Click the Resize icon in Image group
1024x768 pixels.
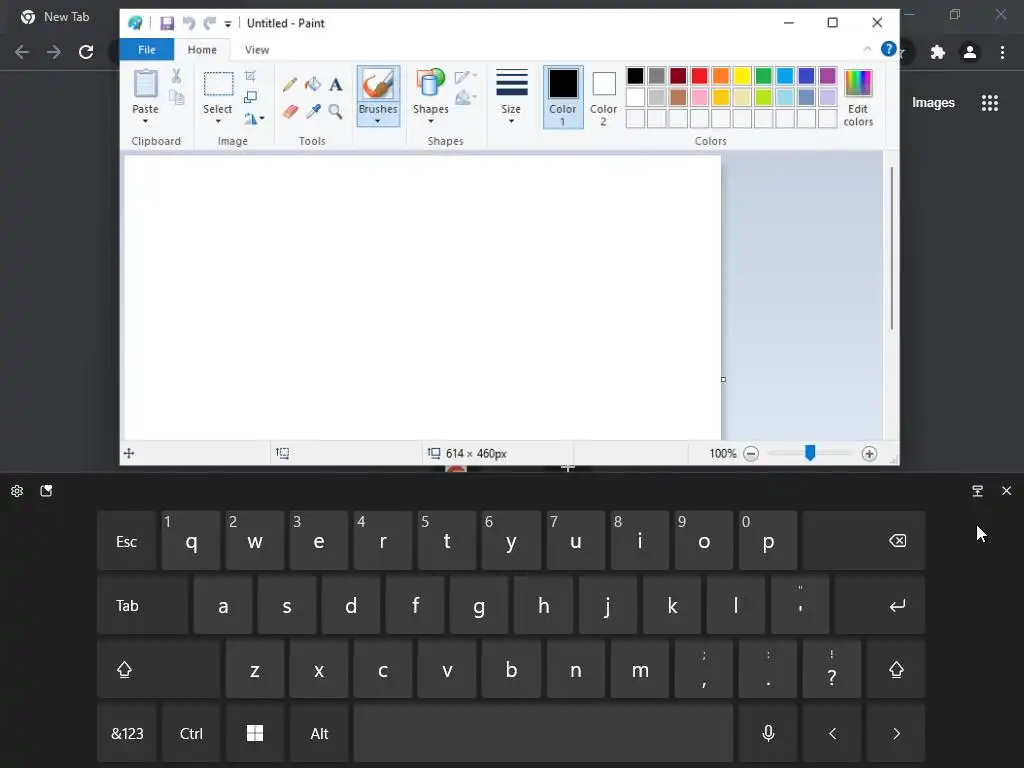250,97
